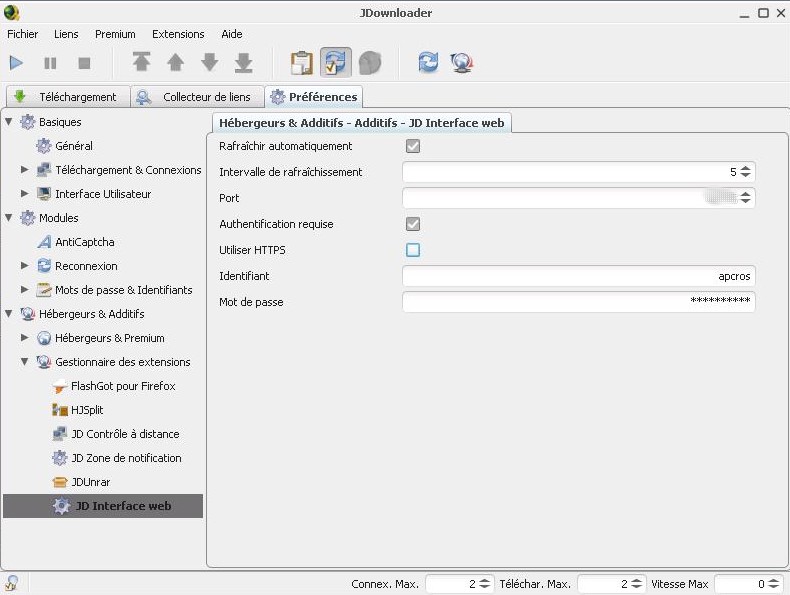Disable the Authentification requise checkbox
The width and height of the screenshot is (790, 595).
coord(413,224)
